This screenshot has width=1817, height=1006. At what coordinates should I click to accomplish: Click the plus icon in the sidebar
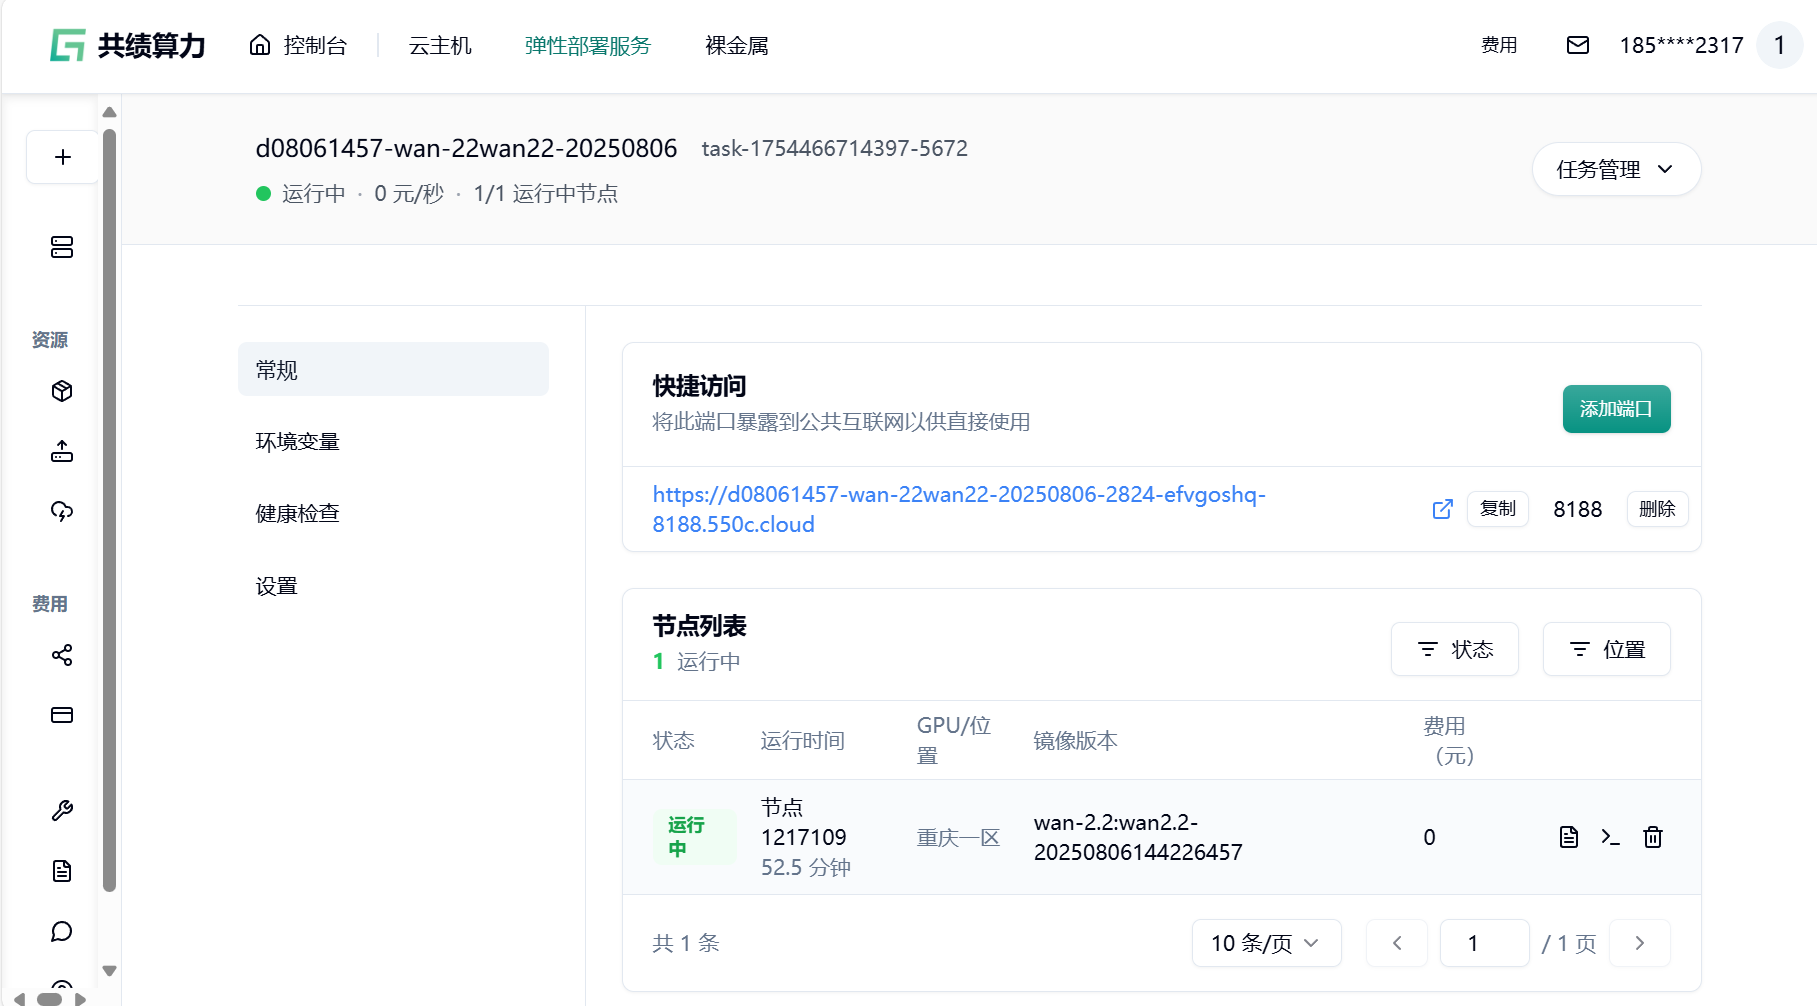(x=62, y=157)
